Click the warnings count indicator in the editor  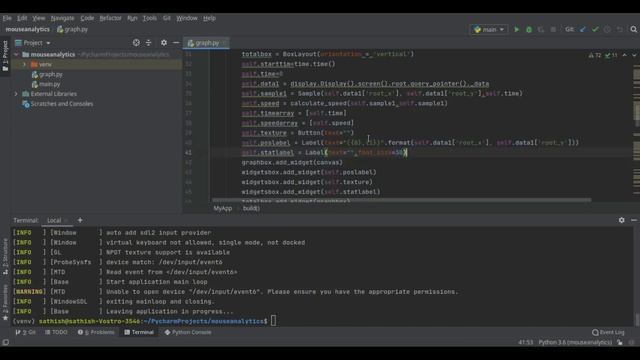click(x=595, y=55)
